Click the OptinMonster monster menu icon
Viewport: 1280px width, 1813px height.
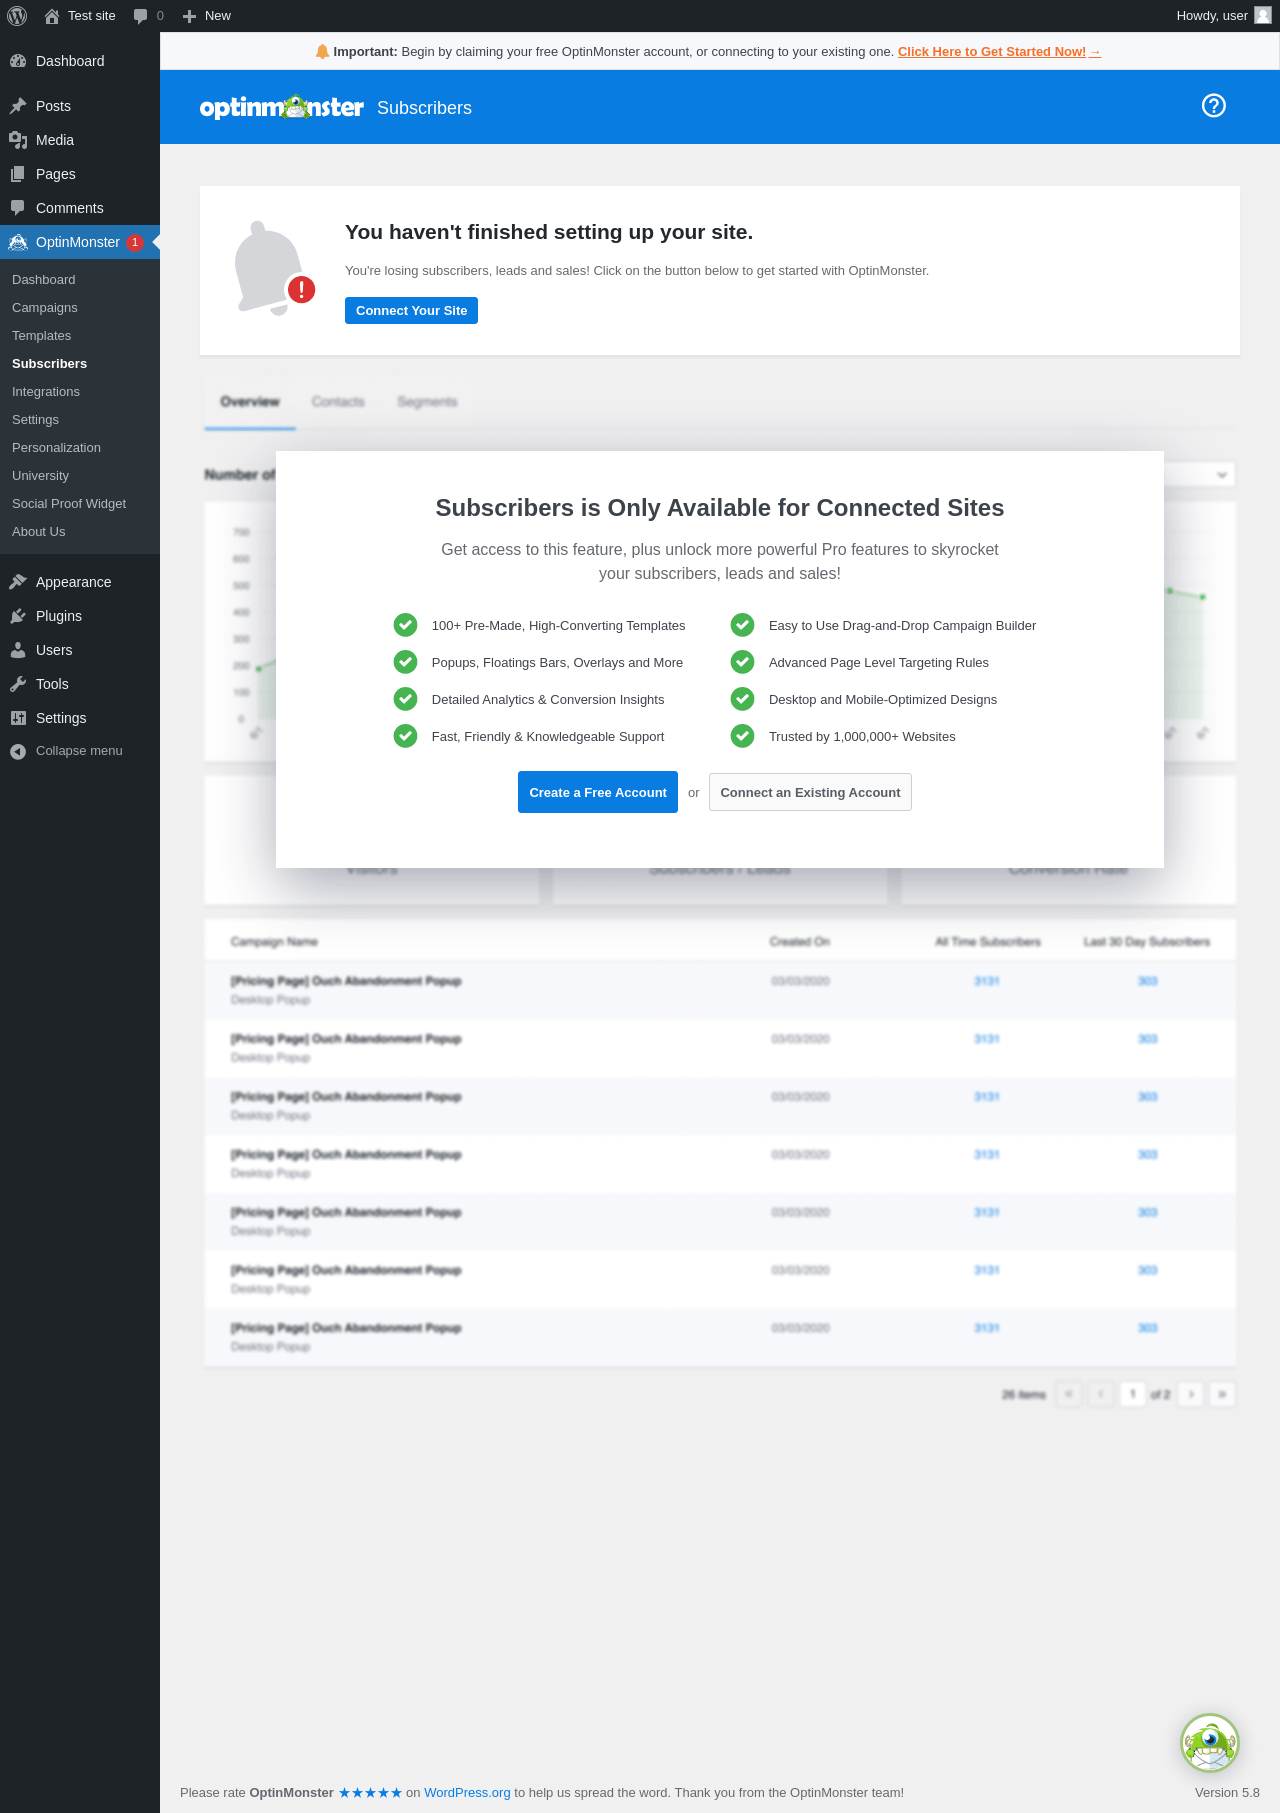[x=18, y=242]
